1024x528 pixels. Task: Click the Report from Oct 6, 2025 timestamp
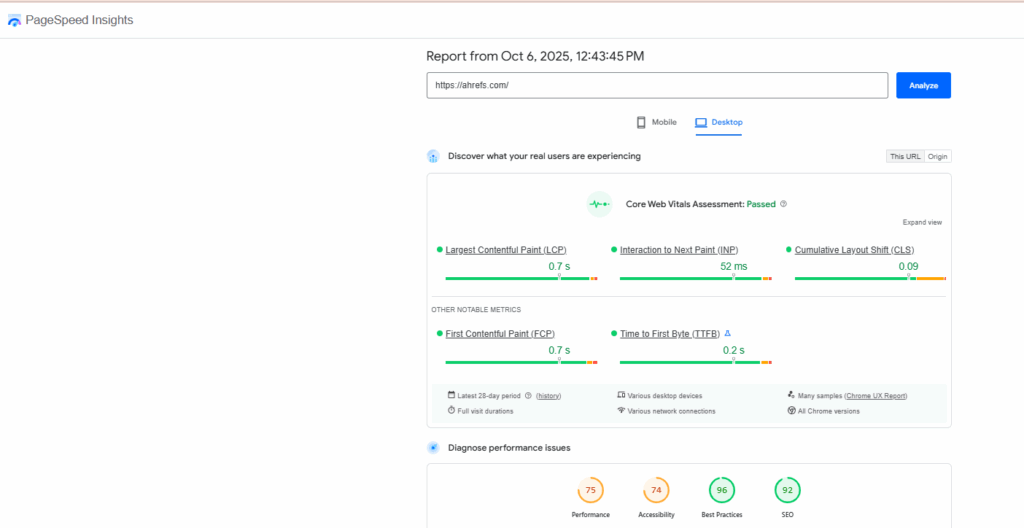tap(535, 56)
